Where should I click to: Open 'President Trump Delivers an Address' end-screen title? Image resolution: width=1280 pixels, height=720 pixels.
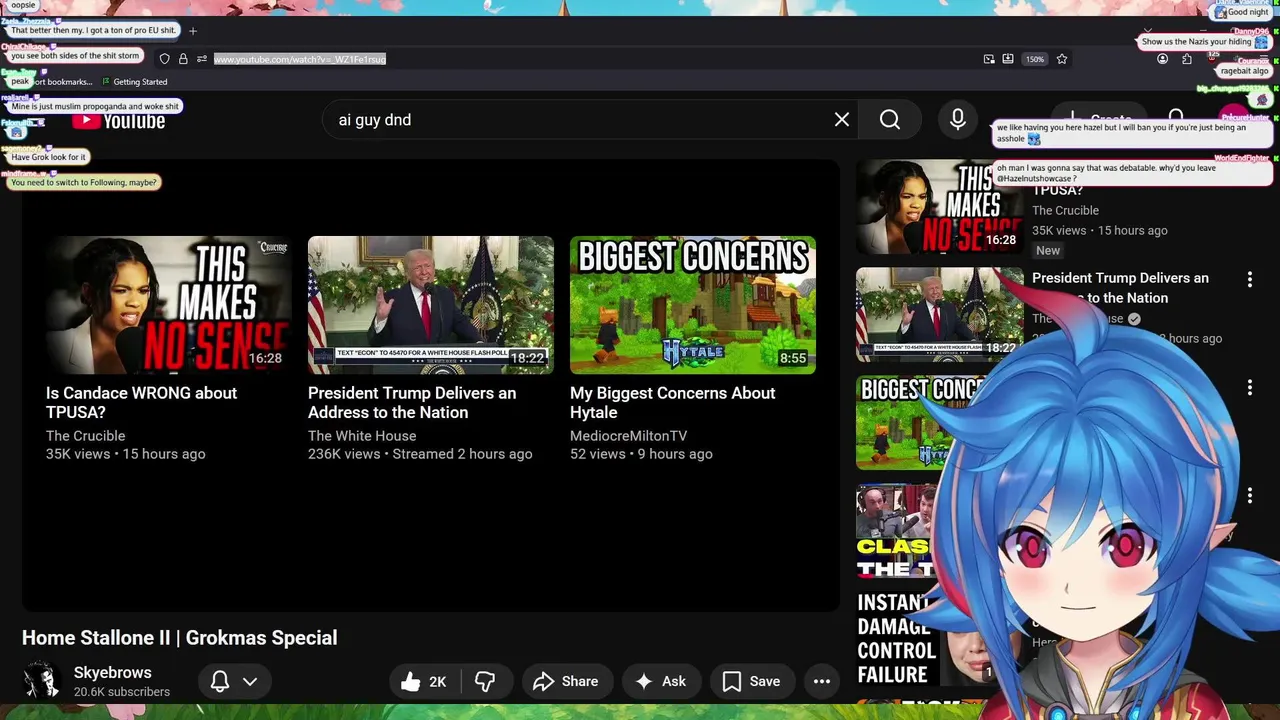pyautogui.click(x=412, y=402)
